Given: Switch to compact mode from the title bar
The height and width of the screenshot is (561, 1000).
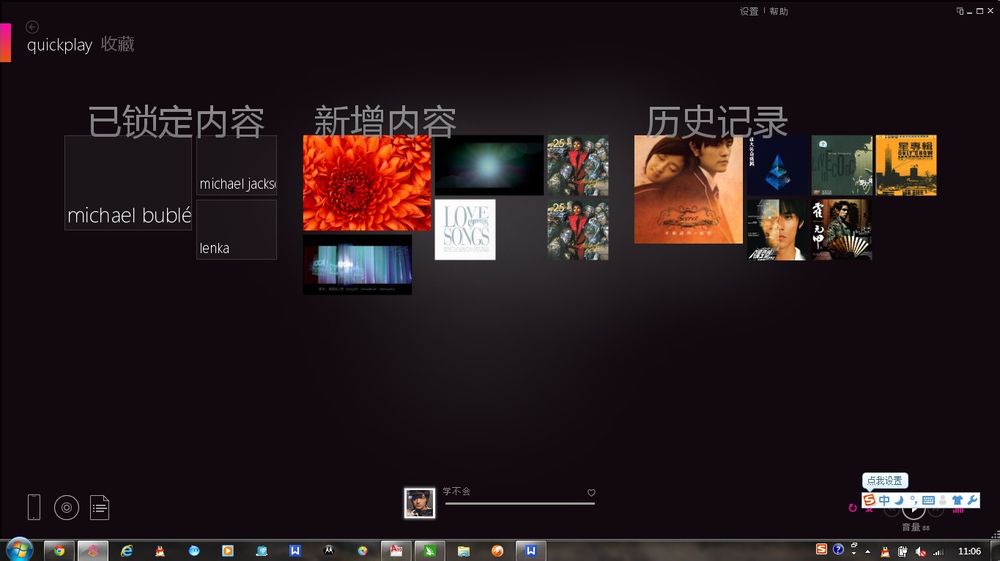Looking at the screenshot, I should pyautogui.click(x=960, y=11).
